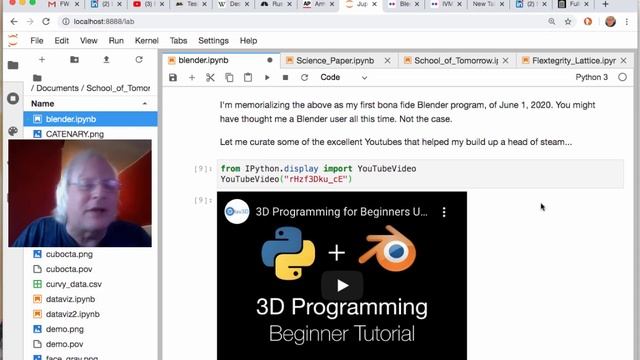Select blender.ipynb in file list
640x360 pixels.
91,119
